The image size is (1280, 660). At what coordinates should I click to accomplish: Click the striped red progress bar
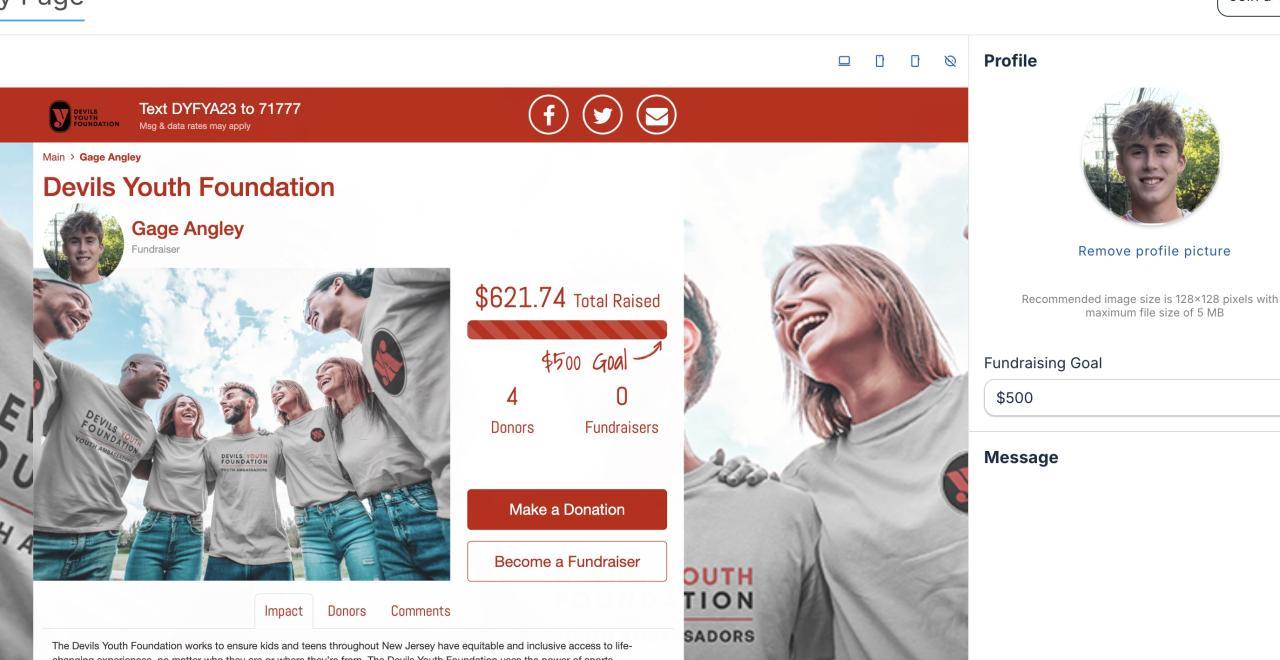point(567,330)
